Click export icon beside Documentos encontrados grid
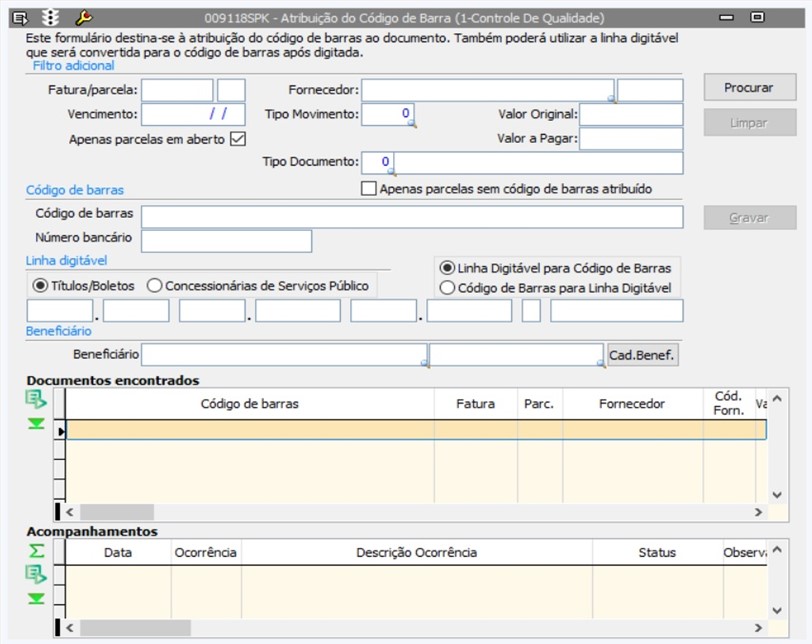 point(36,400)
